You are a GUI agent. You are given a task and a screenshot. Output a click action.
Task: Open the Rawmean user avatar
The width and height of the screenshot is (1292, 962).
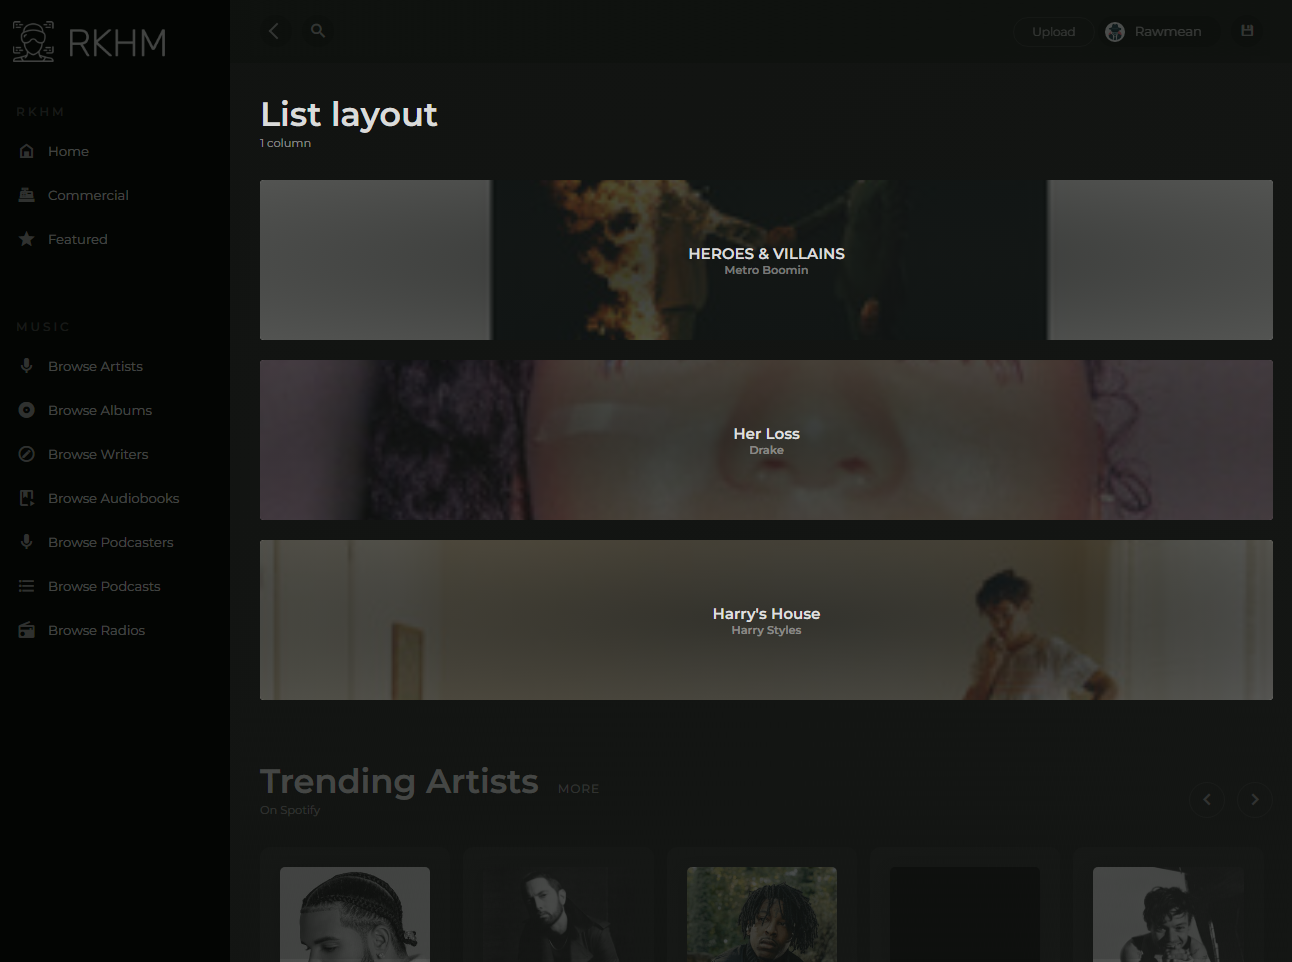pyautogui.click(x=1115, y=32)
